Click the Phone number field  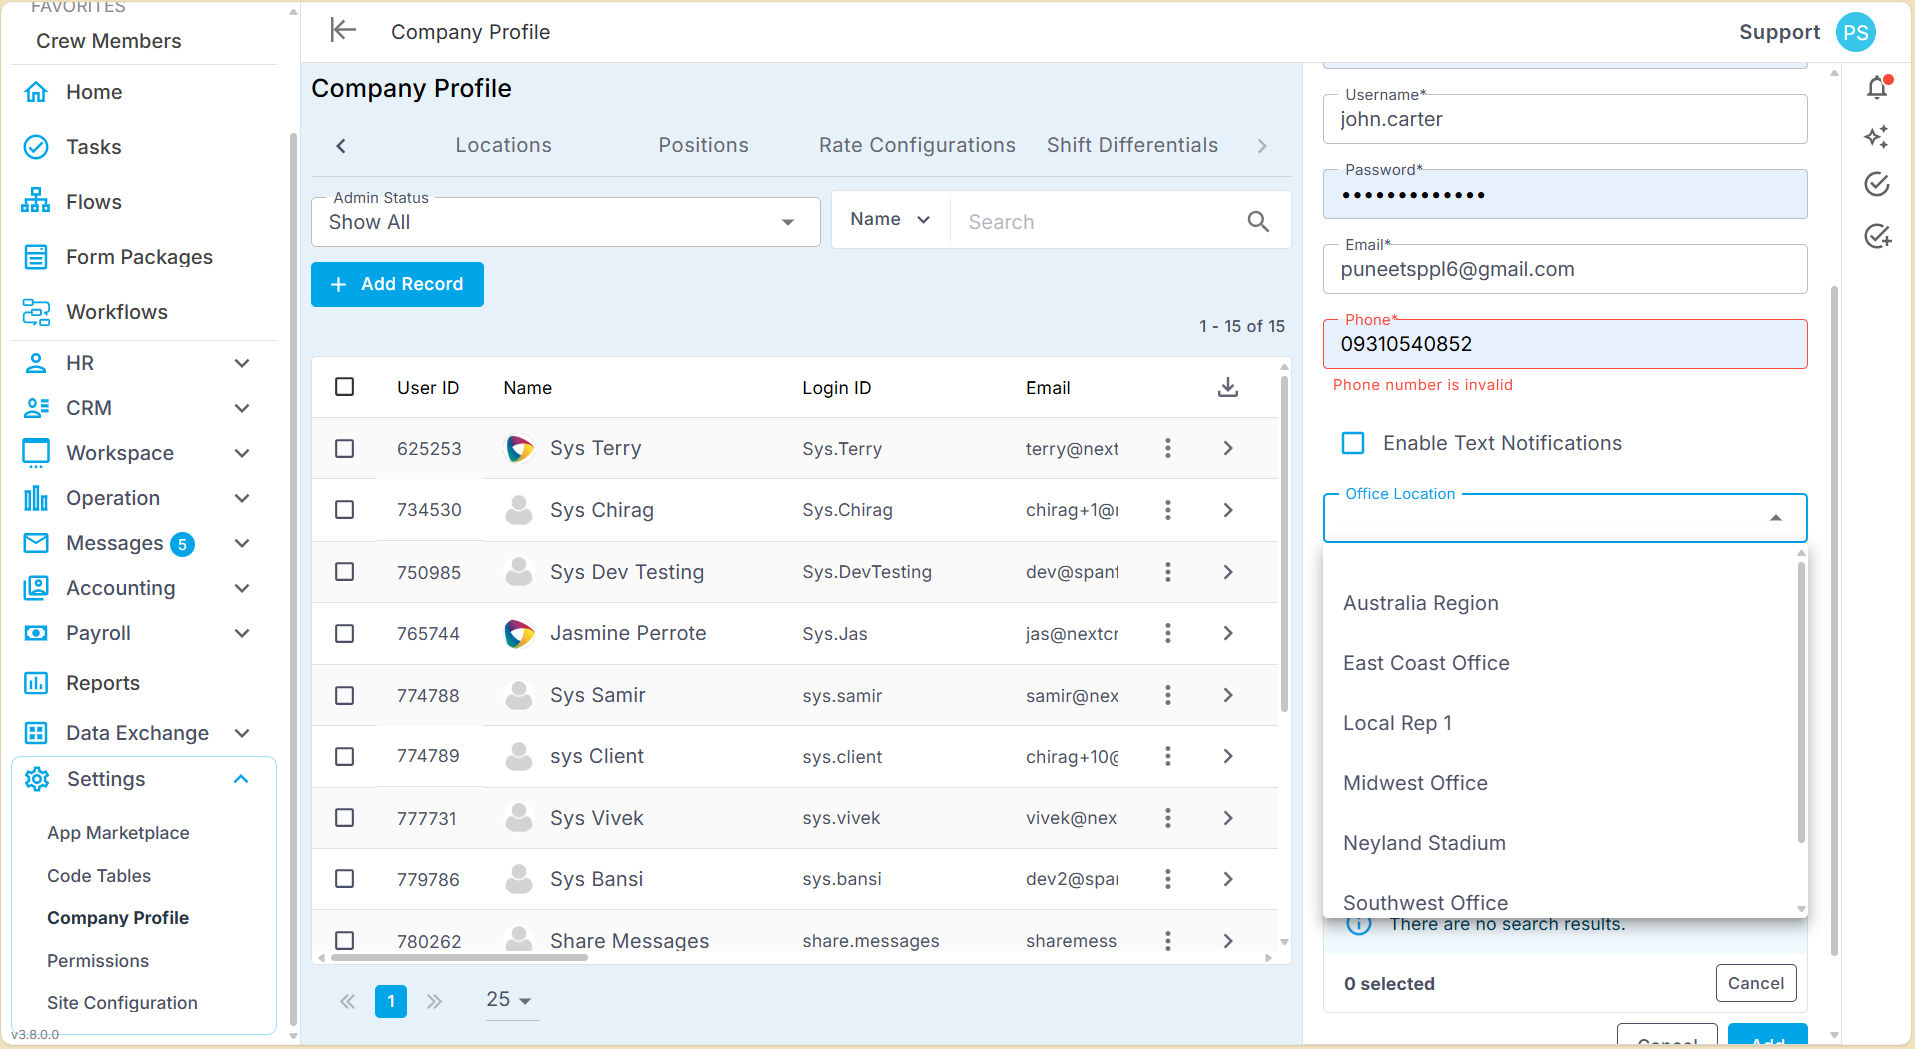(x=1565, y=344)
